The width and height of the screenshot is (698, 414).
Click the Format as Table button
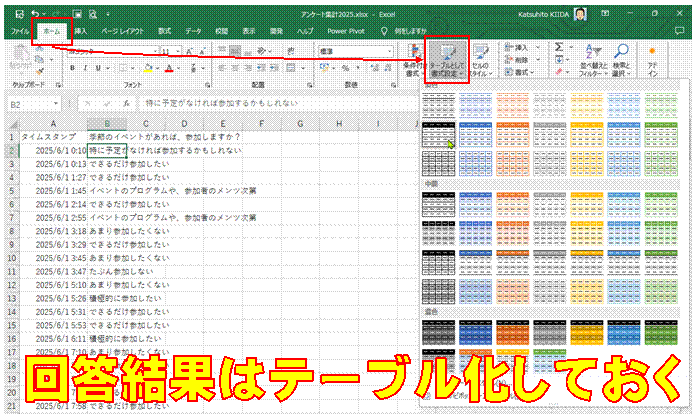click(x=447, y=60)
